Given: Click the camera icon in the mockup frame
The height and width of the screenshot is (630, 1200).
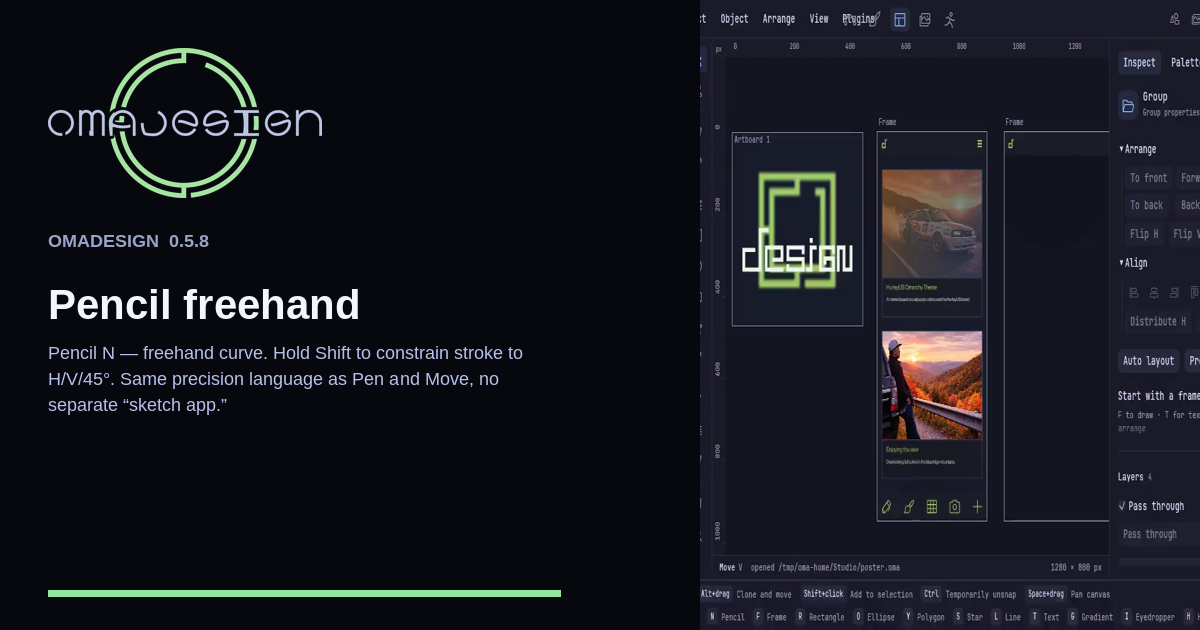Looking at the screenshot, I should point(955,507).
